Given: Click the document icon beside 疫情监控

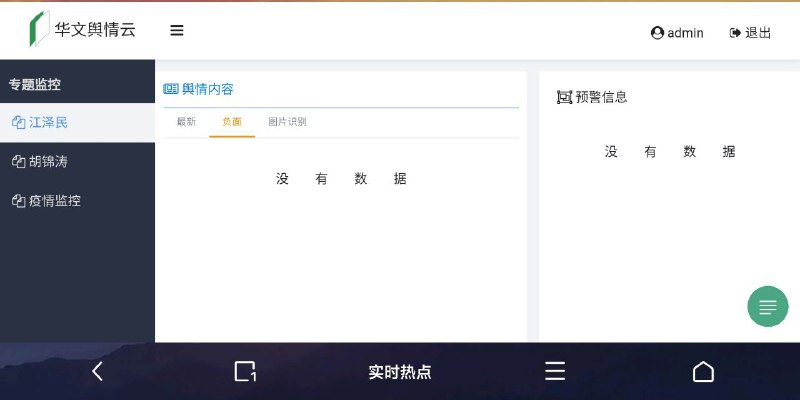Looking at the screenshot, I should click(18, 201).
